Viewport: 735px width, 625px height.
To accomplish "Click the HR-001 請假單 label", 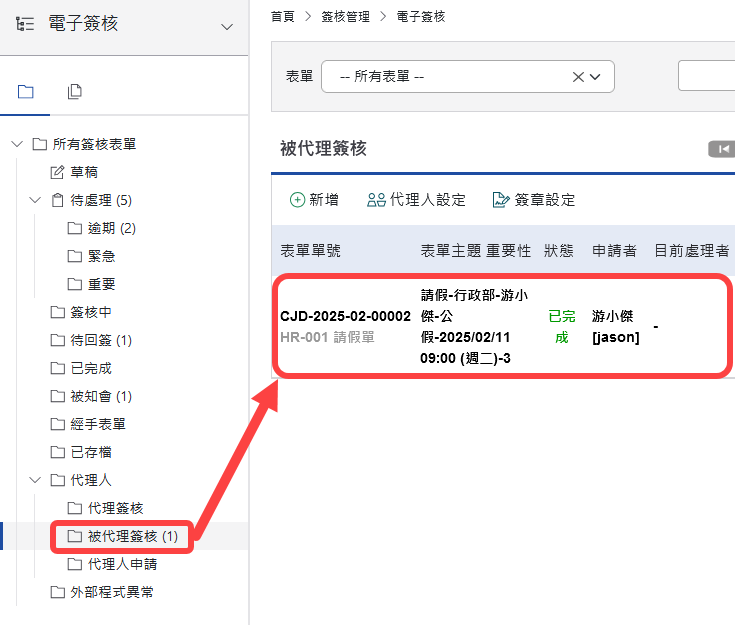I will click(327, 338).
